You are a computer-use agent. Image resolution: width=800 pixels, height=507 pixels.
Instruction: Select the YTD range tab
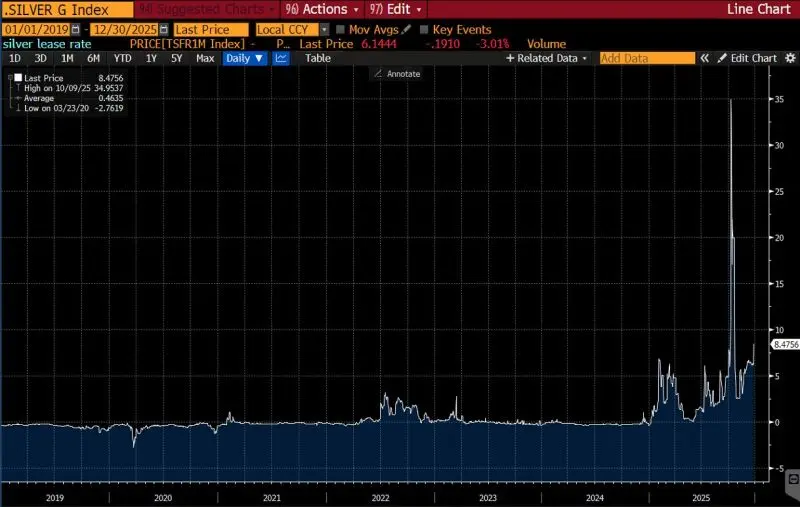(122, 58)
